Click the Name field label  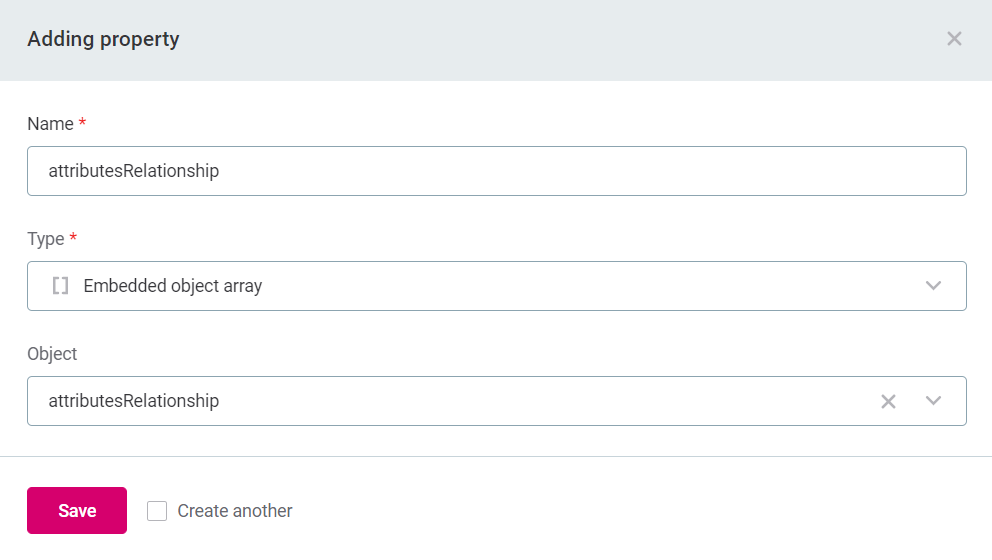pyautogui.click(x=50, y=124)
